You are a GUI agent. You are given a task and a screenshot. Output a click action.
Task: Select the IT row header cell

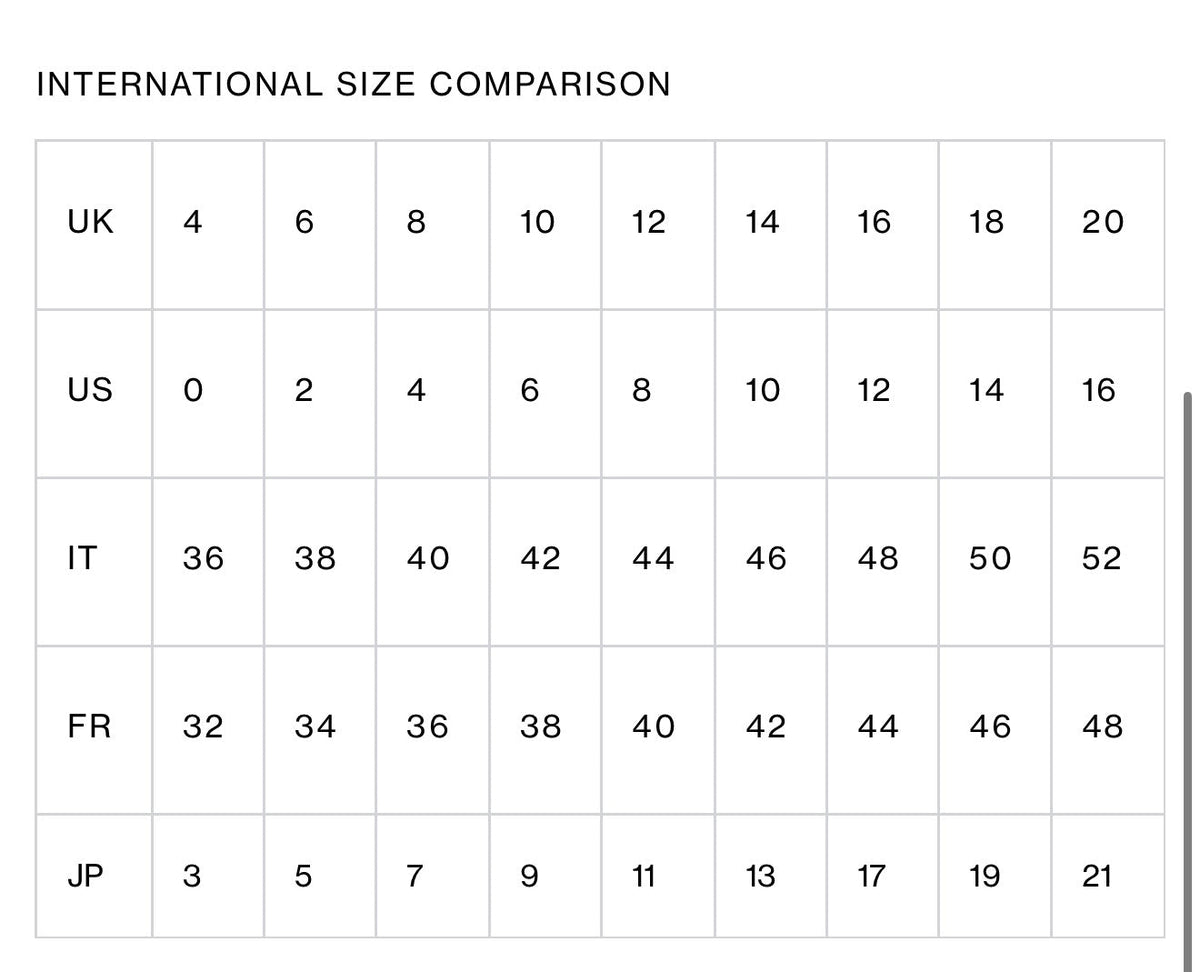[x=94, y=562]
